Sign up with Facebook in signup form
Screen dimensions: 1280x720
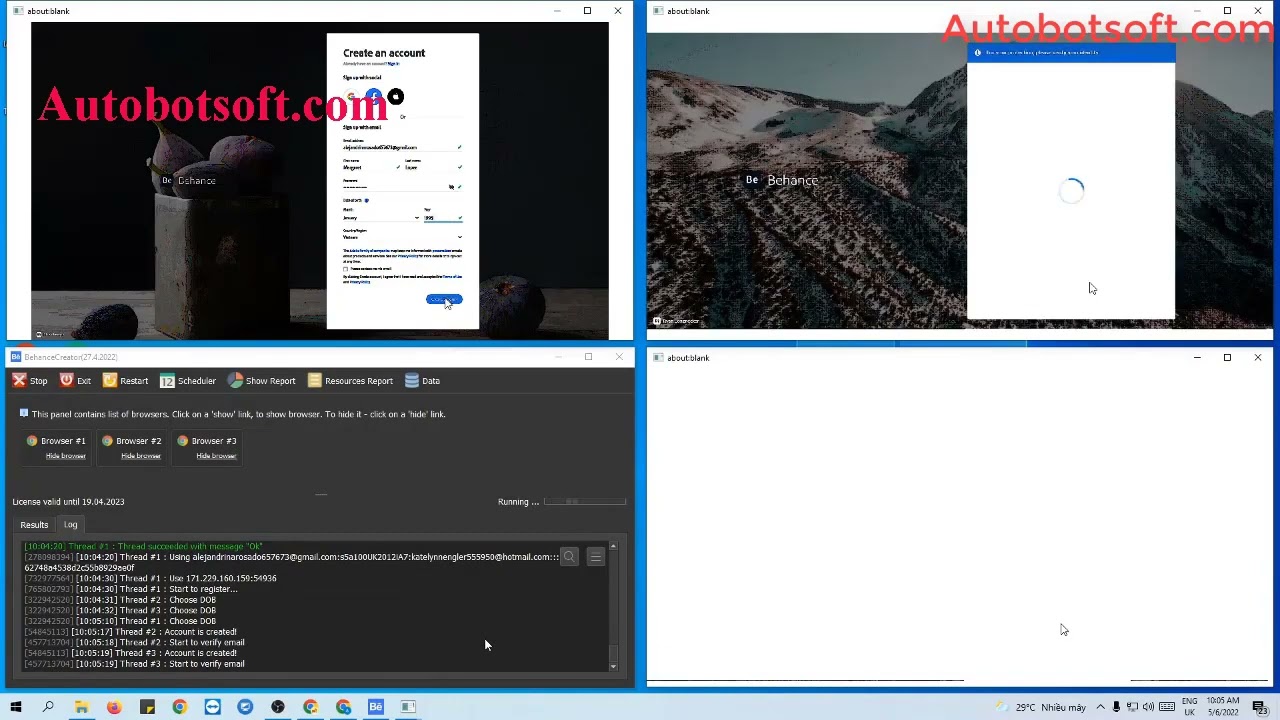pos(373,97)
